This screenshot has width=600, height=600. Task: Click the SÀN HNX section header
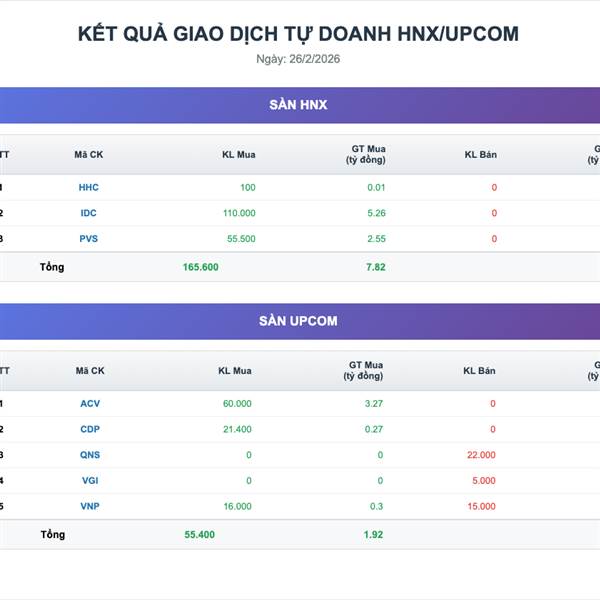point(298,105)
